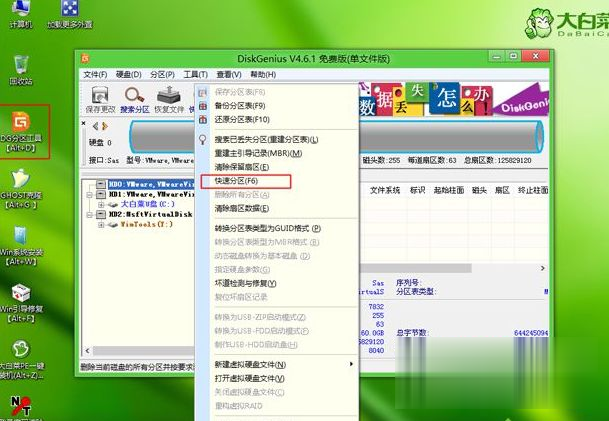Screen dimensions: 609x421
Task: Open the 工具(T) menu
Action: coord(196,74)
